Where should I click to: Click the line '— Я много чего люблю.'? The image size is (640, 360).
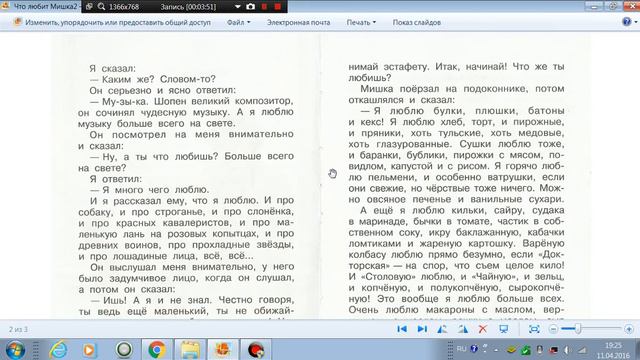(150, 190)
